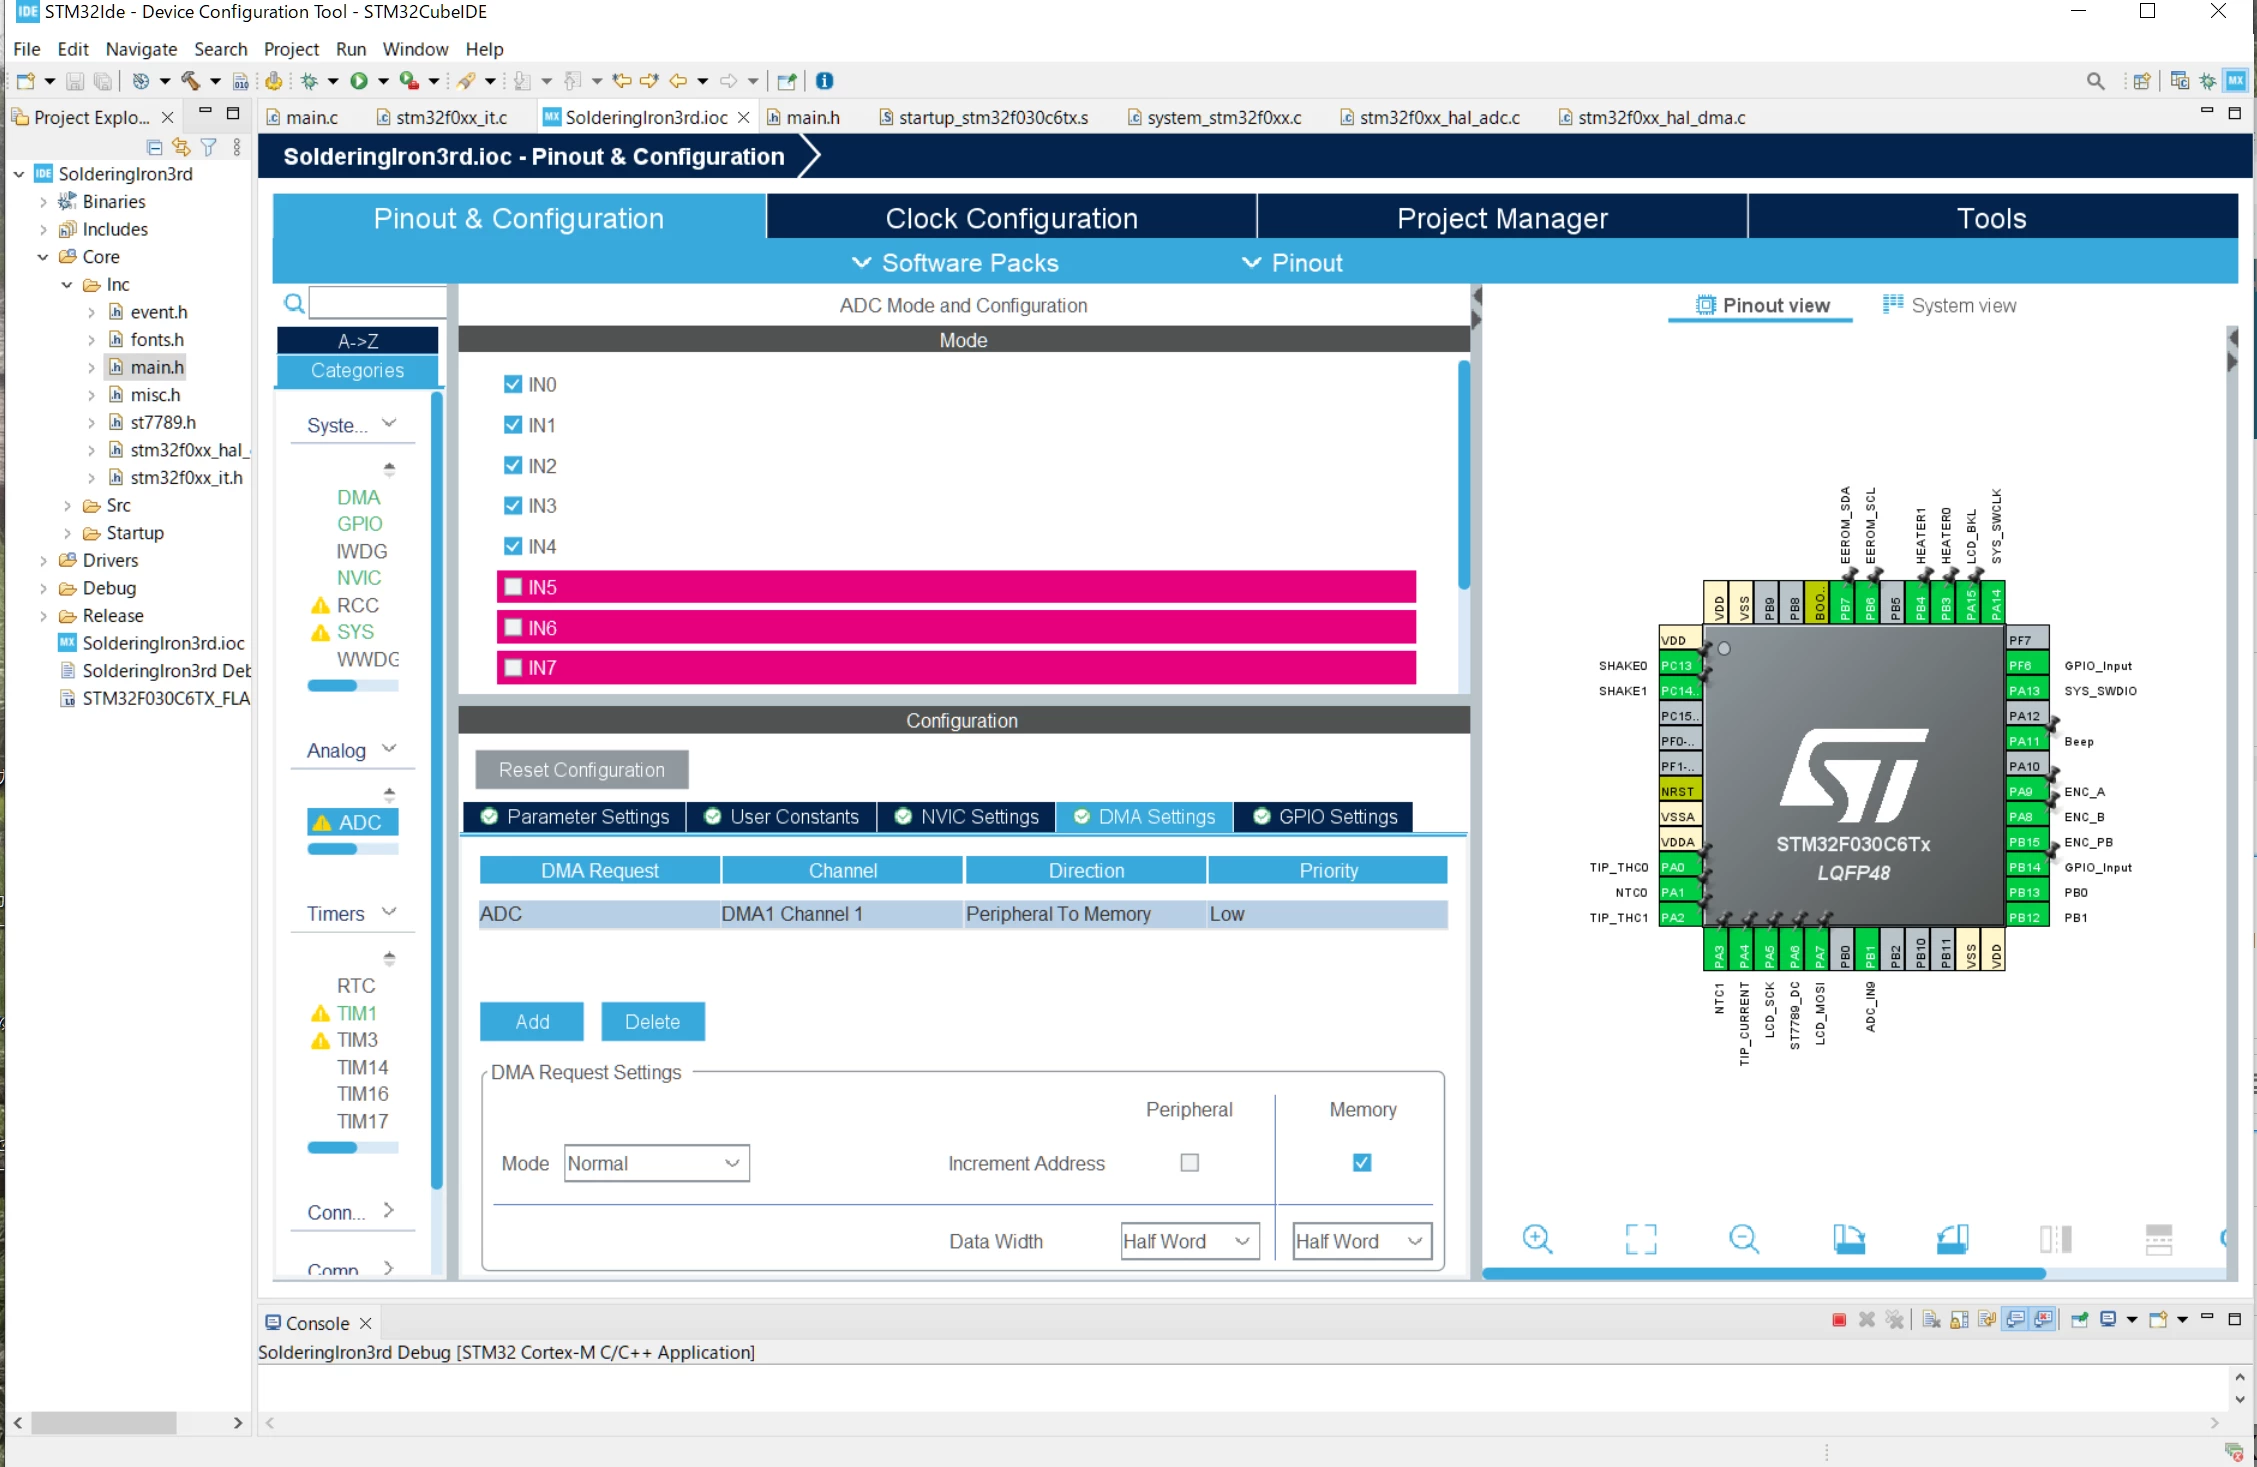Click the flashlight search tool icon
This screenshot has width=2257, height=1467.
coord(466,81)
